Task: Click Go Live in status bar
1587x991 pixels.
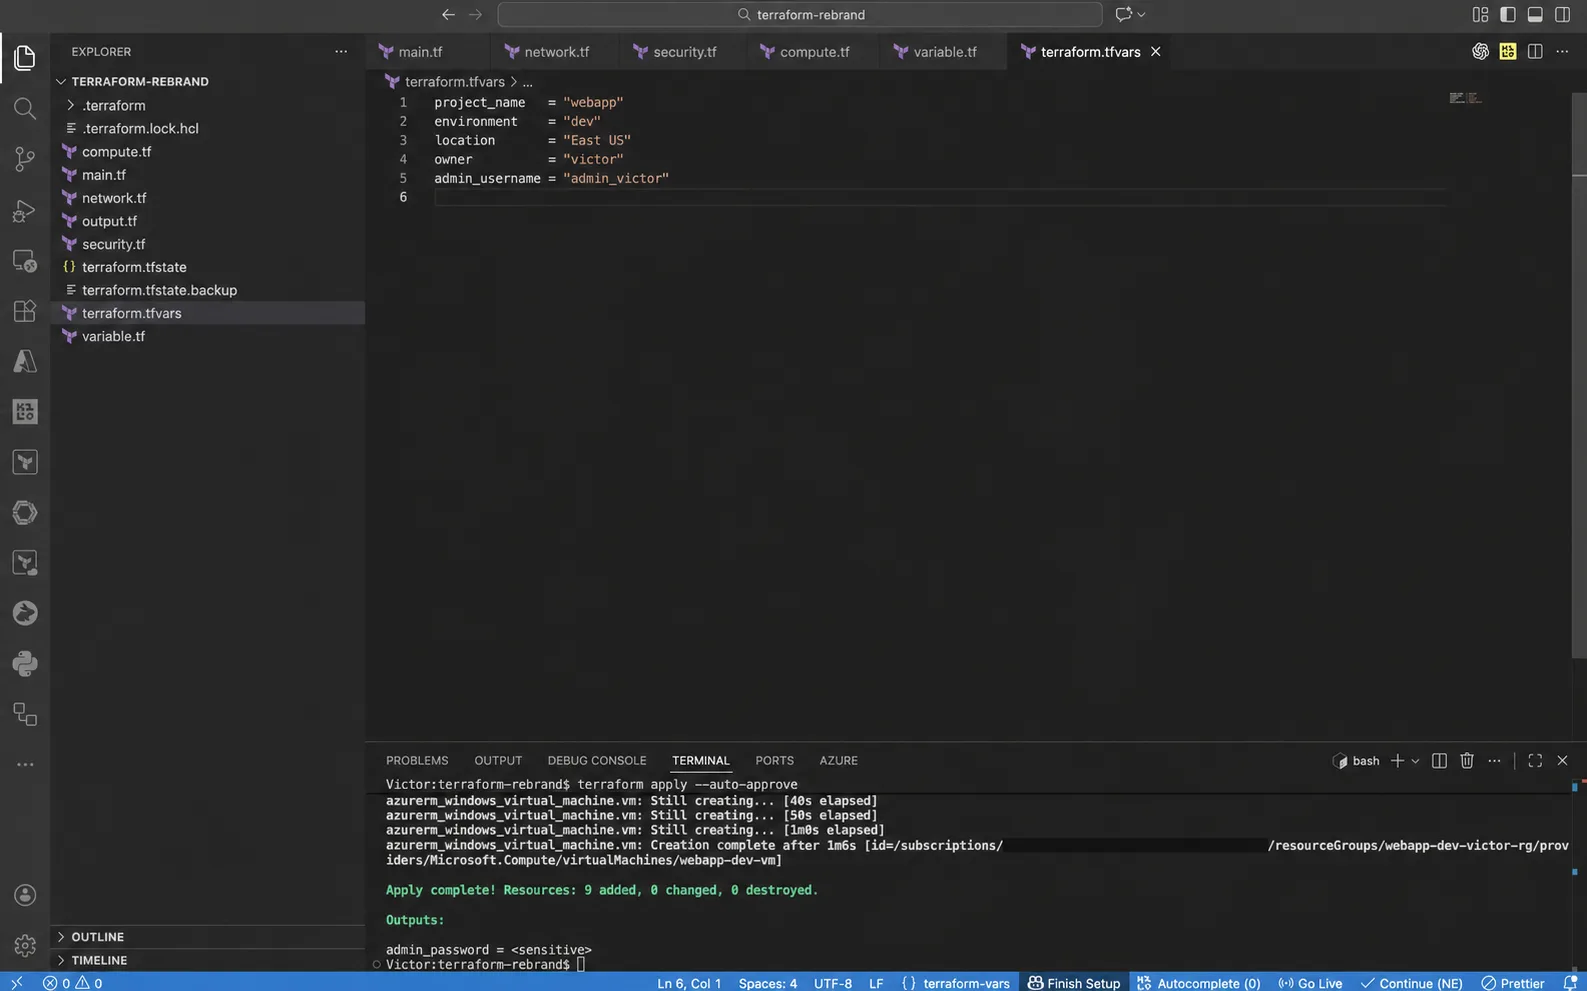Action: (1310, 983)
